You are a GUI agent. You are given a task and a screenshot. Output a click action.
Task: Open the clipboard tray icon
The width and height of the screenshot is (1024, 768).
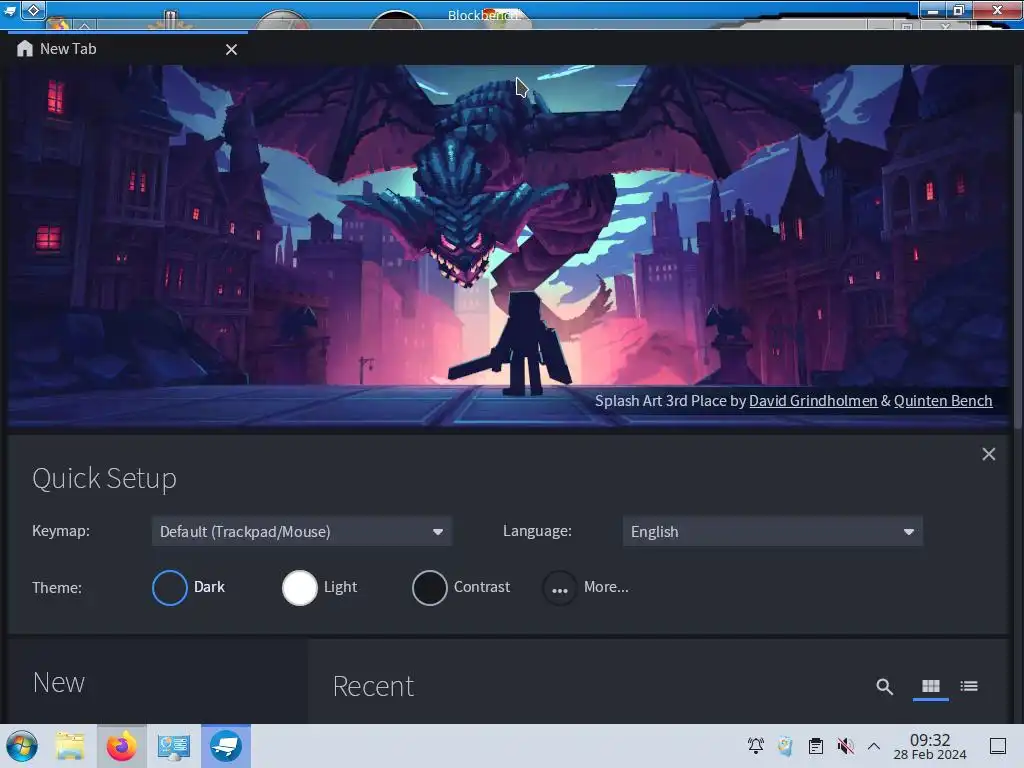coord(816,746)
